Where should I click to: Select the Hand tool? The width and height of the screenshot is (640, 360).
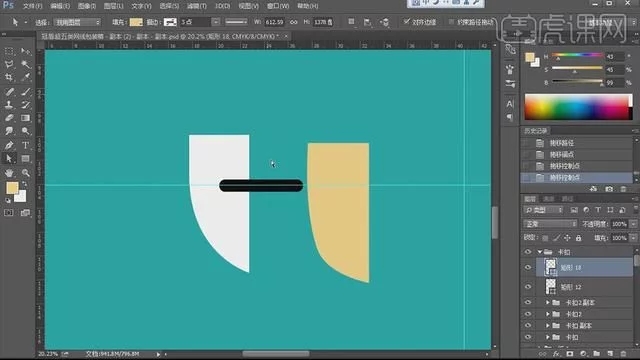9,173
